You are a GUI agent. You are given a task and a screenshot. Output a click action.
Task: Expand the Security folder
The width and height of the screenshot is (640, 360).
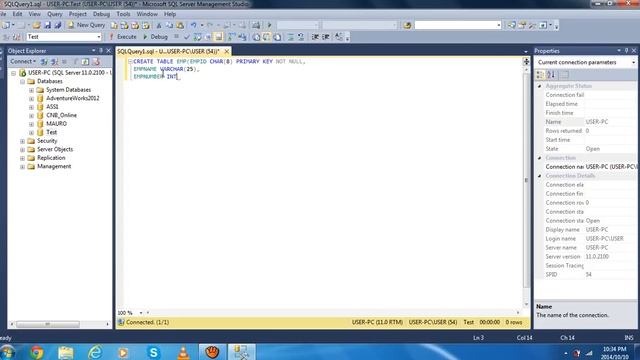click(22, 141)
